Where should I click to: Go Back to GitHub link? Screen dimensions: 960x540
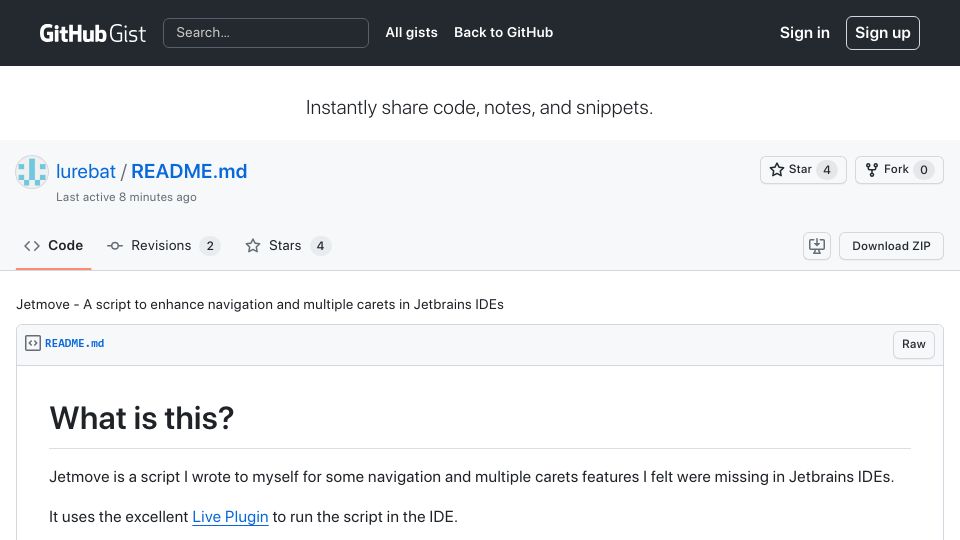(503, 32)
